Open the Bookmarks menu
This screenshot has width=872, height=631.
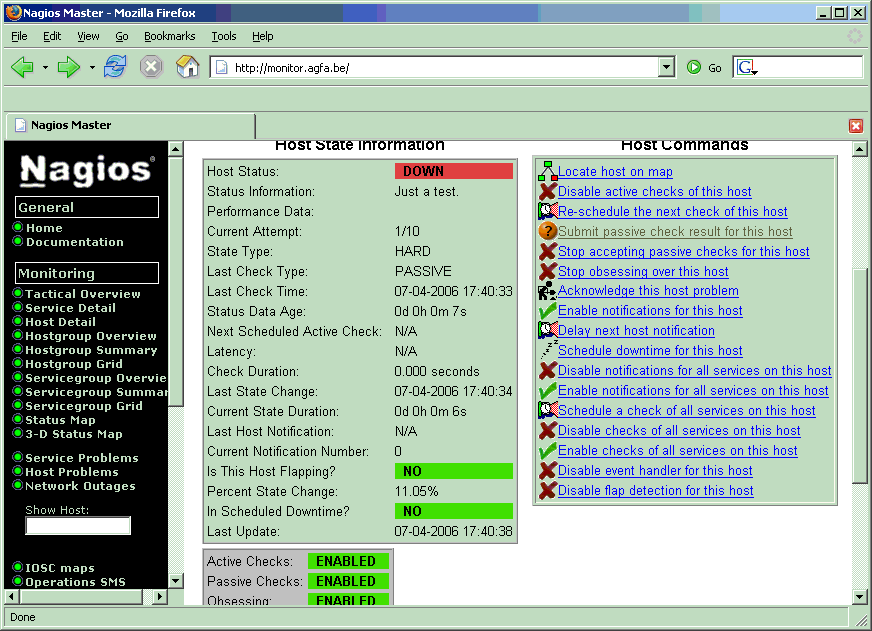(170, 36)
